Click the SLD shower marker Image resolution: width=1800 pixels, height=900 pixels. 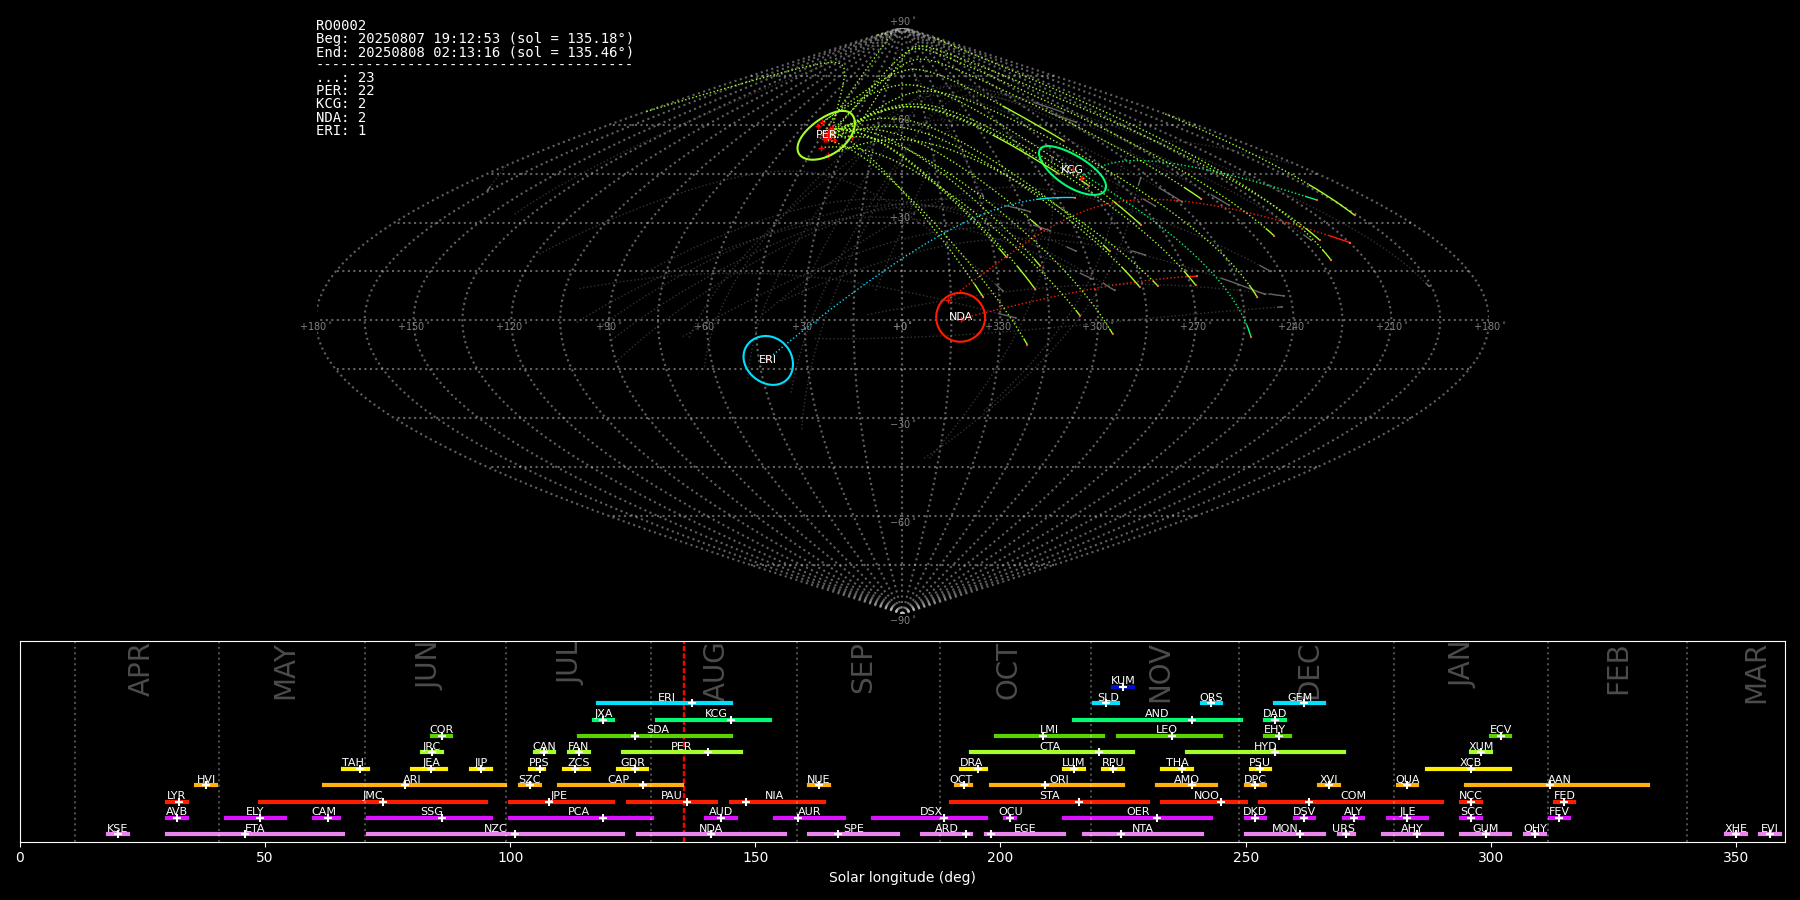pos(1106,703)
